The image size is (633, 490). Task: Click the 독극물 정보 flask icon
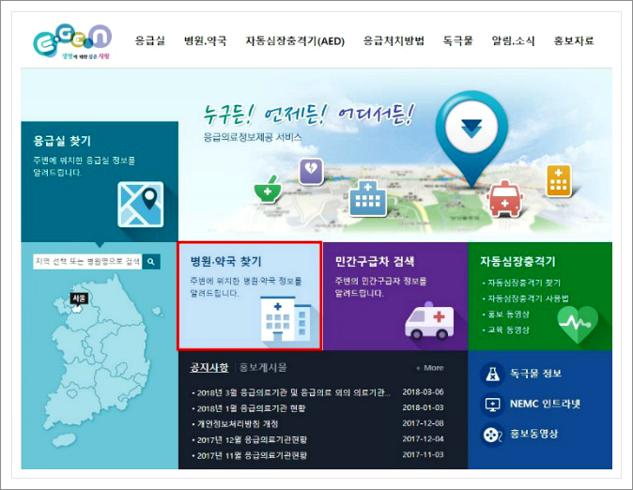(x=493, y=374)
